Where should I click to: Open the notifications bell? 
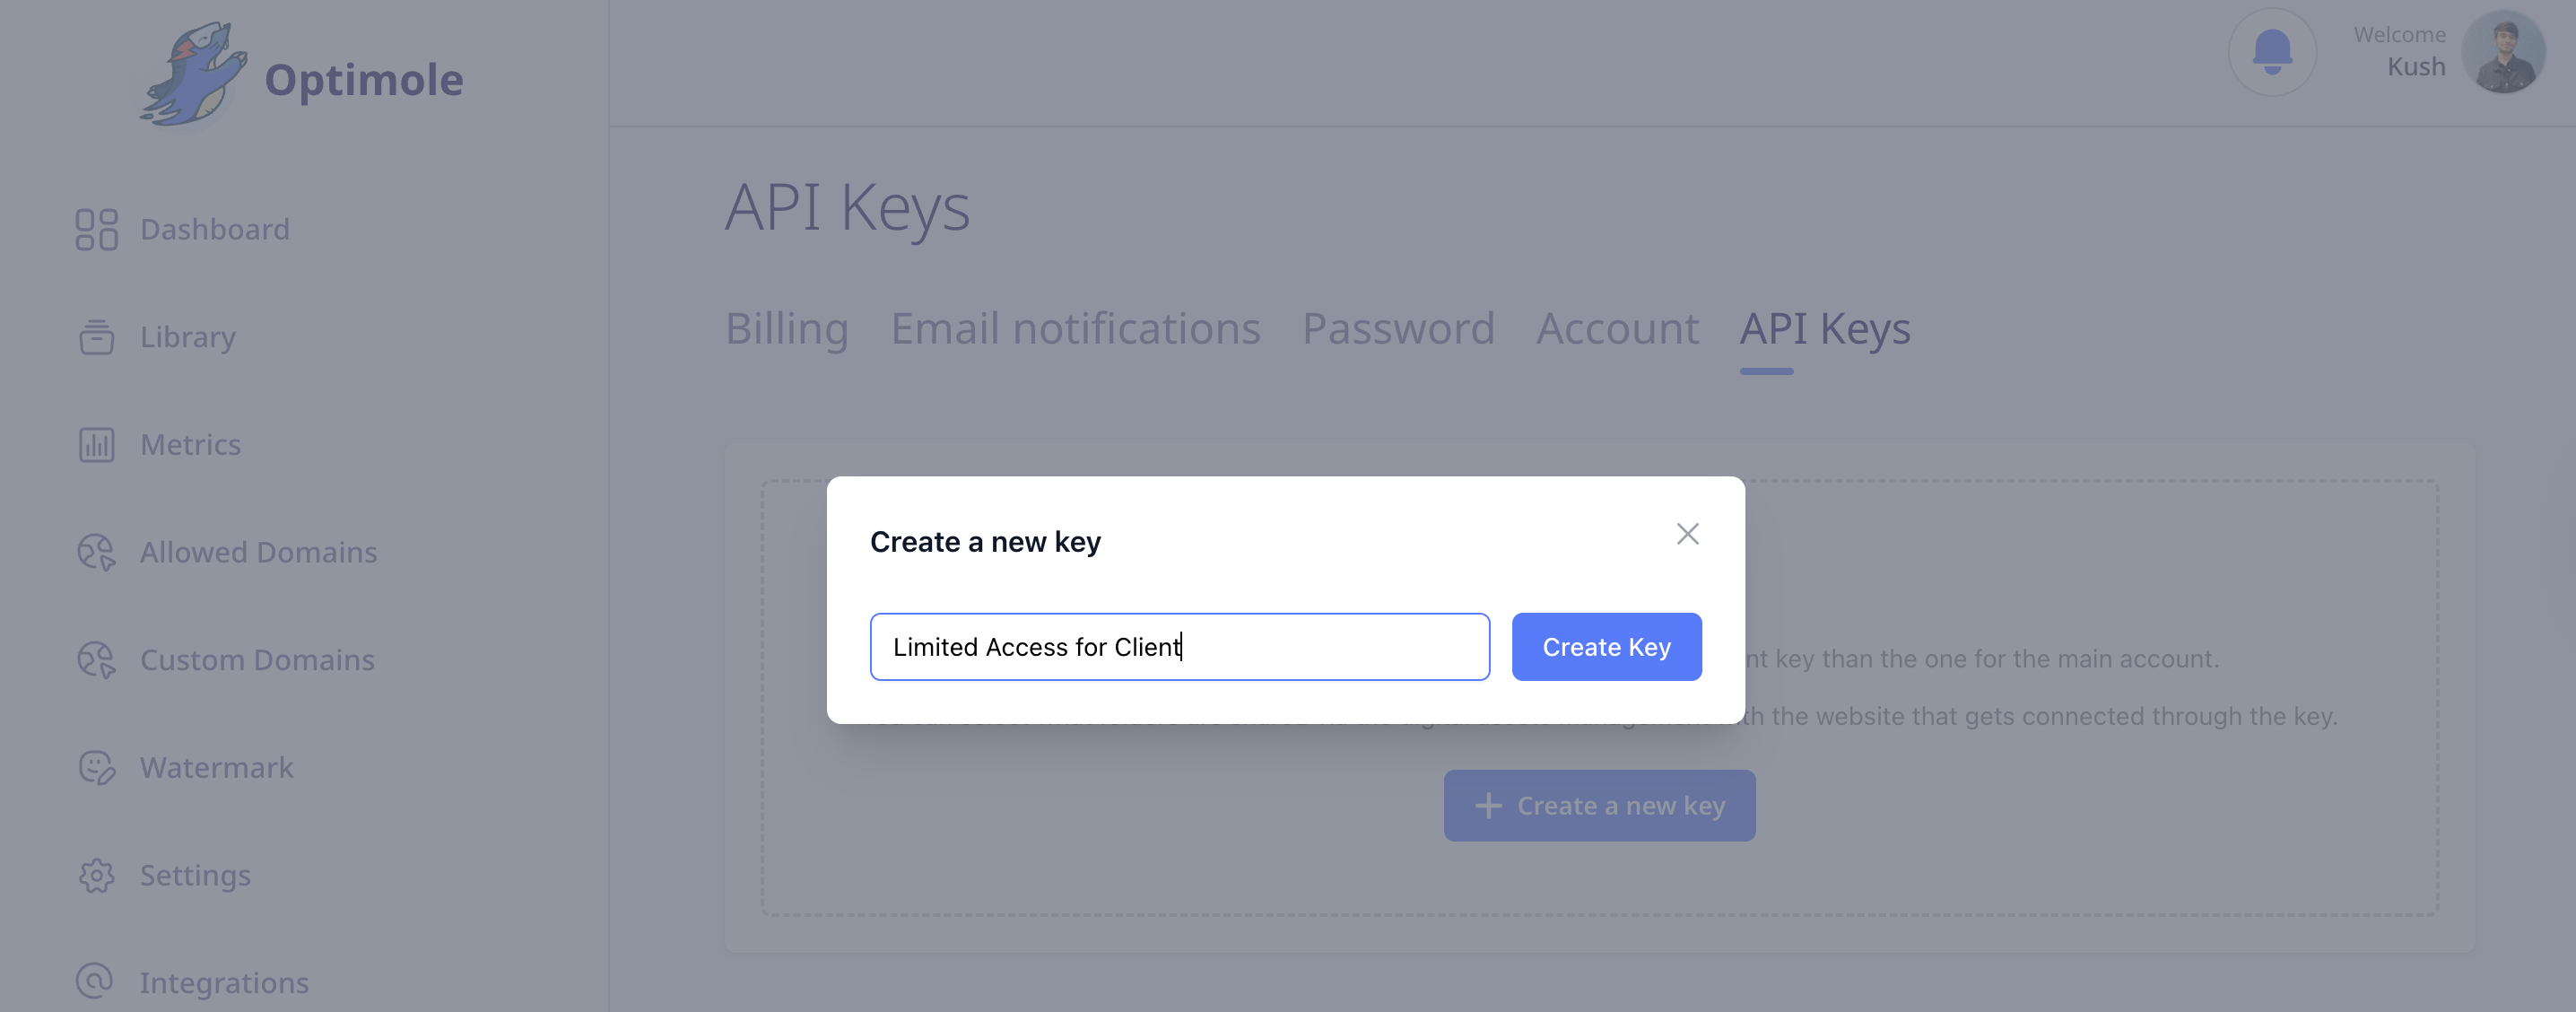point(2272,52)
